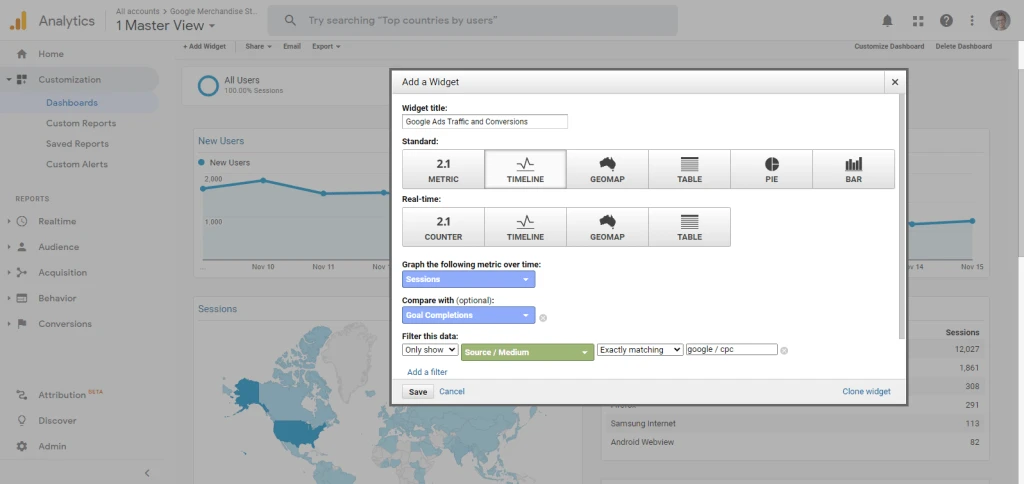Screen dimensions: 1024x484
Task: Delete the Source / Medium filter
Action: point(784,350)
